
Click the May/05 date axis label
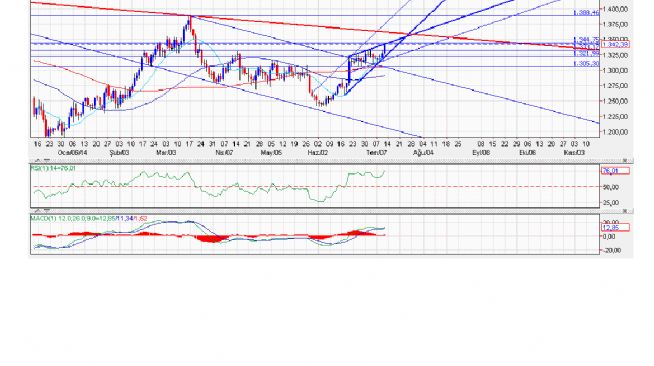[271, 153]
